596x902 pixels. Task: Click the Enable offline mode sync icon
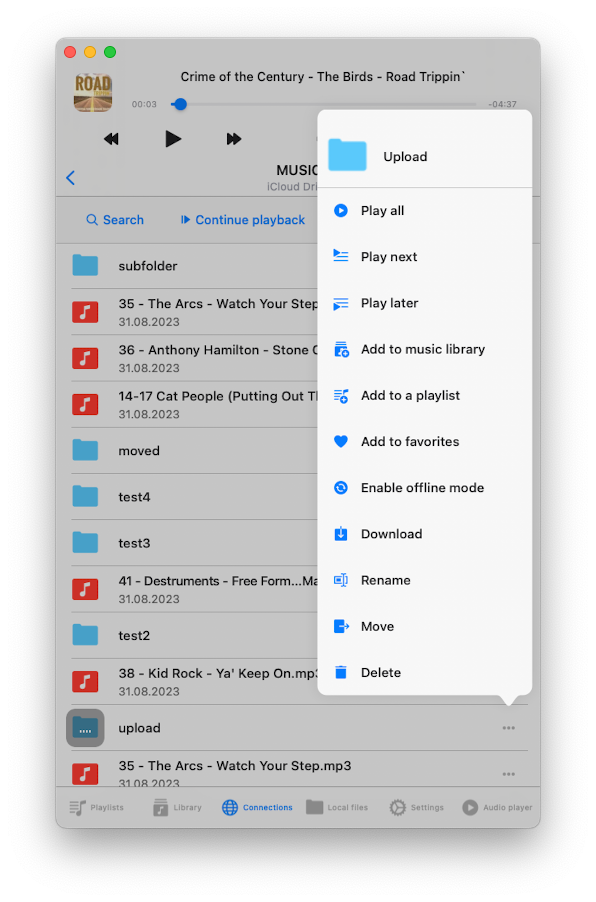click(341, 488)
